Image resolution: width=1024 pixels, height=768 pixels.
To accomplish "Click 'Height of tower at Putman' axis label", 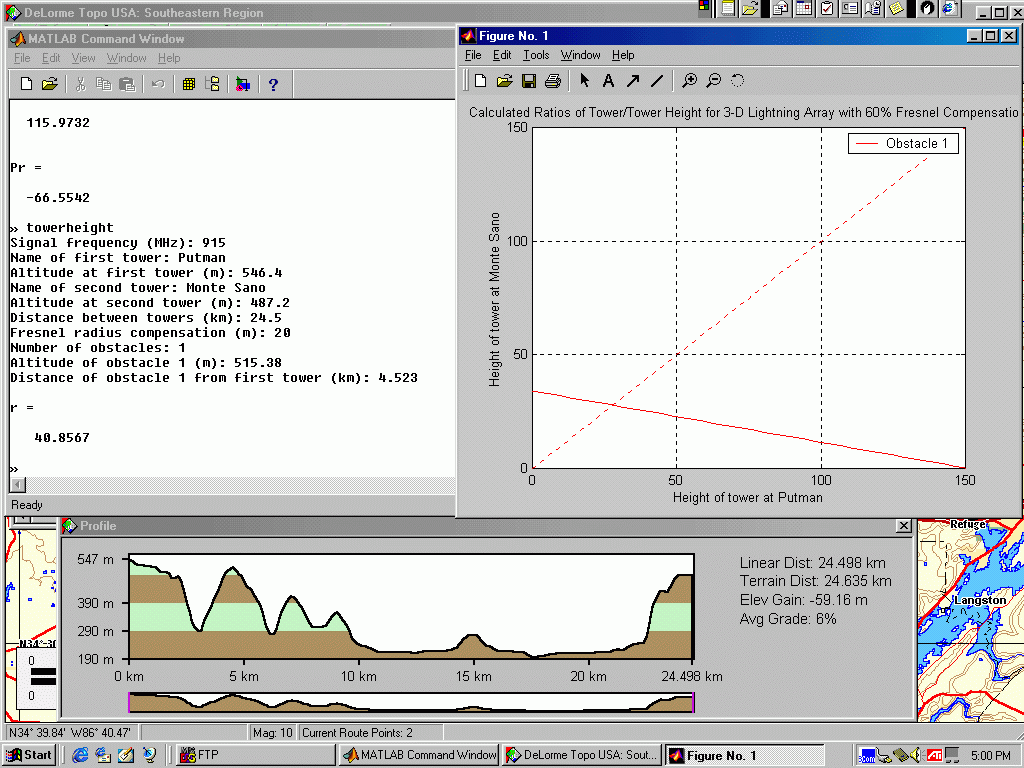I will point(748,498).
